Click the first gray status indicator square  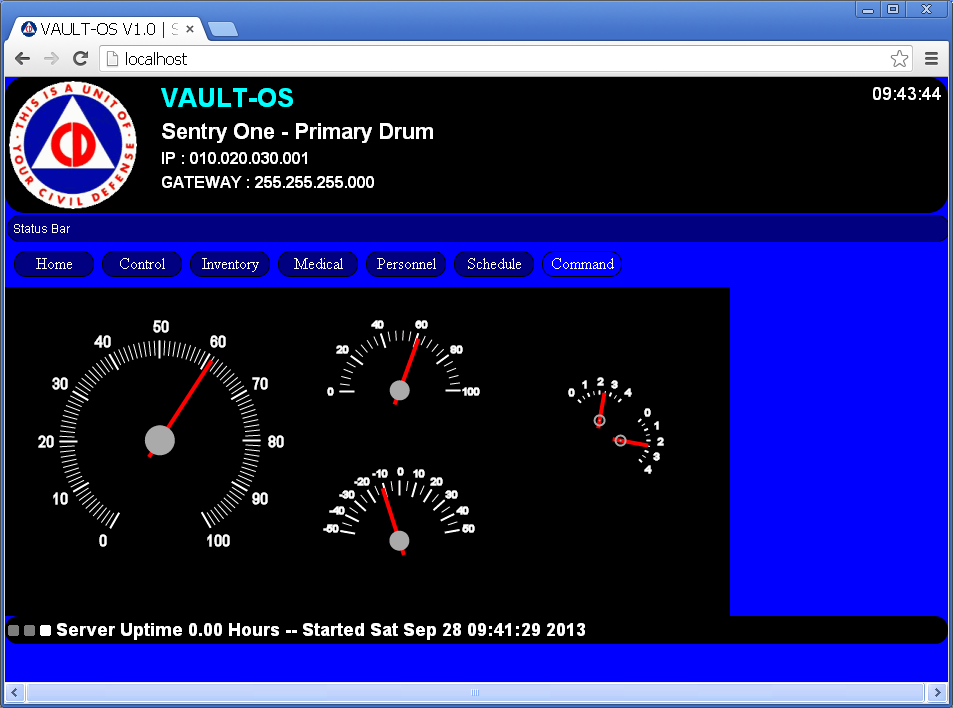click(x=14, y=631)
